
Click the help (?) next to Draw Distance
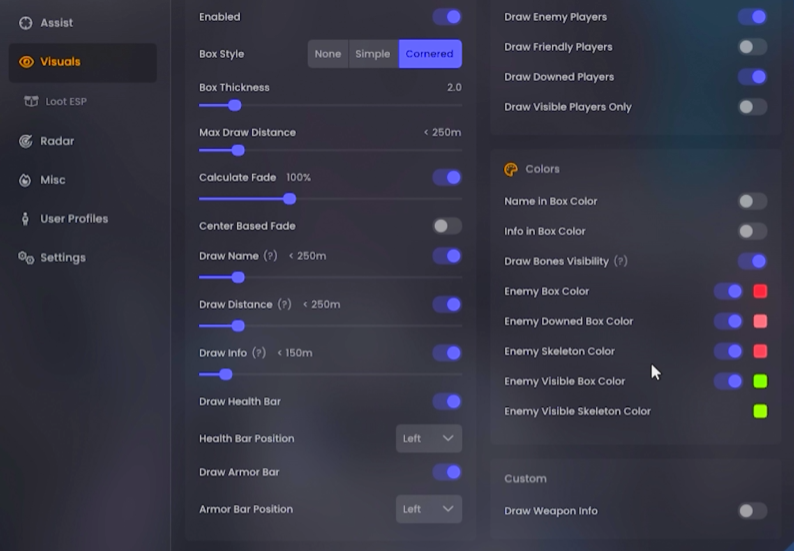point(285,304)
